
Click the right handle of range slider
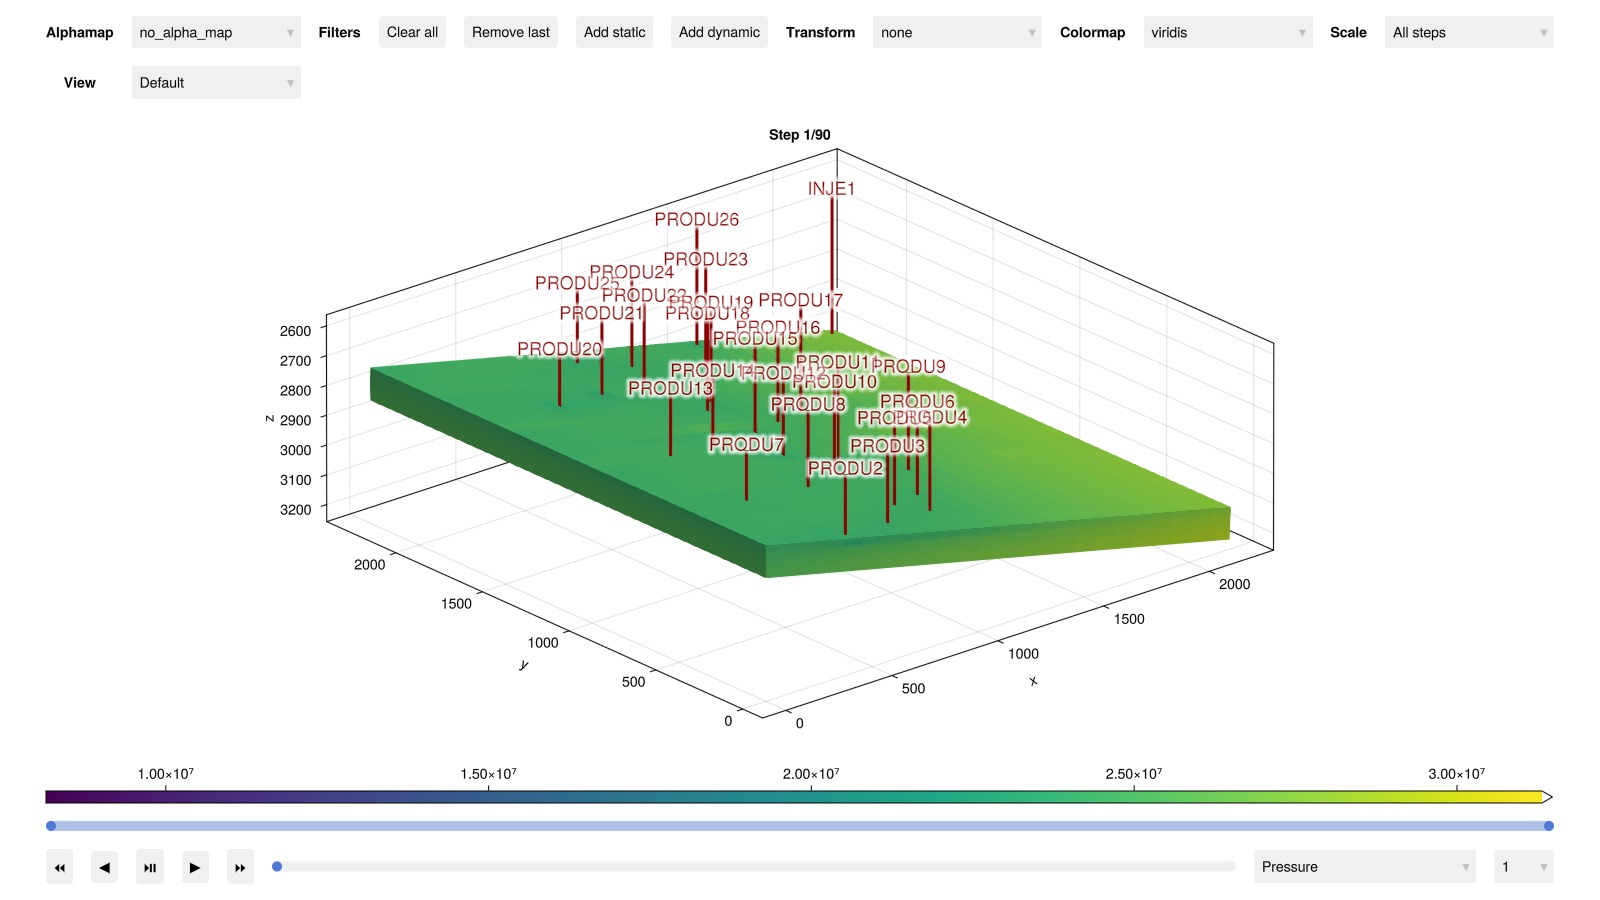click(x=1548, y=826)
